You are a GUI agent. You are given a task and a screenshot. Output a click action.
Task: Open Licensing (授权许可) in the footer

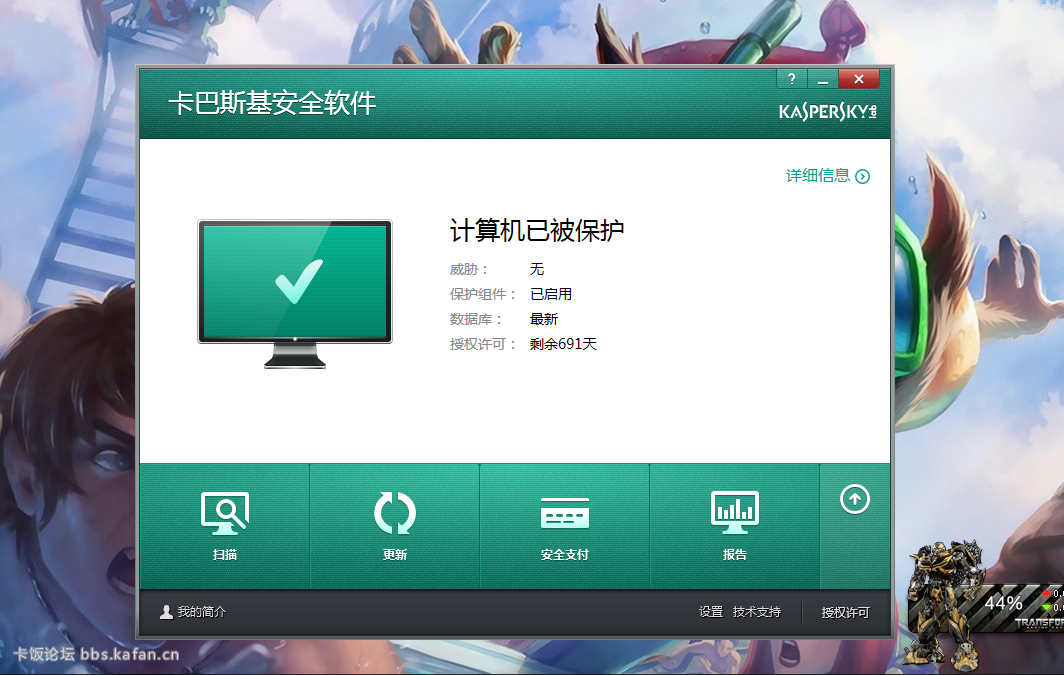[x=846, y=613]
